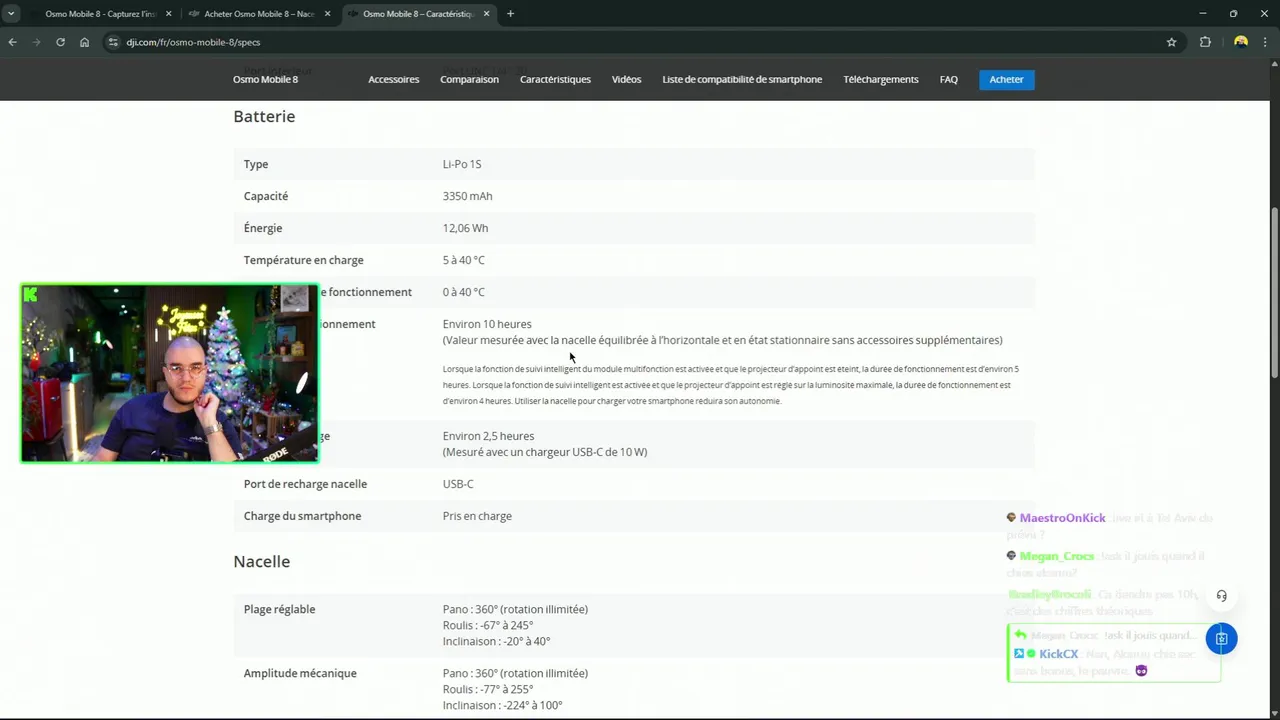Viewport: 1280px width, 720px height.
Task: Open the tab search dropdown arrow
Action: tap(11, 14)
